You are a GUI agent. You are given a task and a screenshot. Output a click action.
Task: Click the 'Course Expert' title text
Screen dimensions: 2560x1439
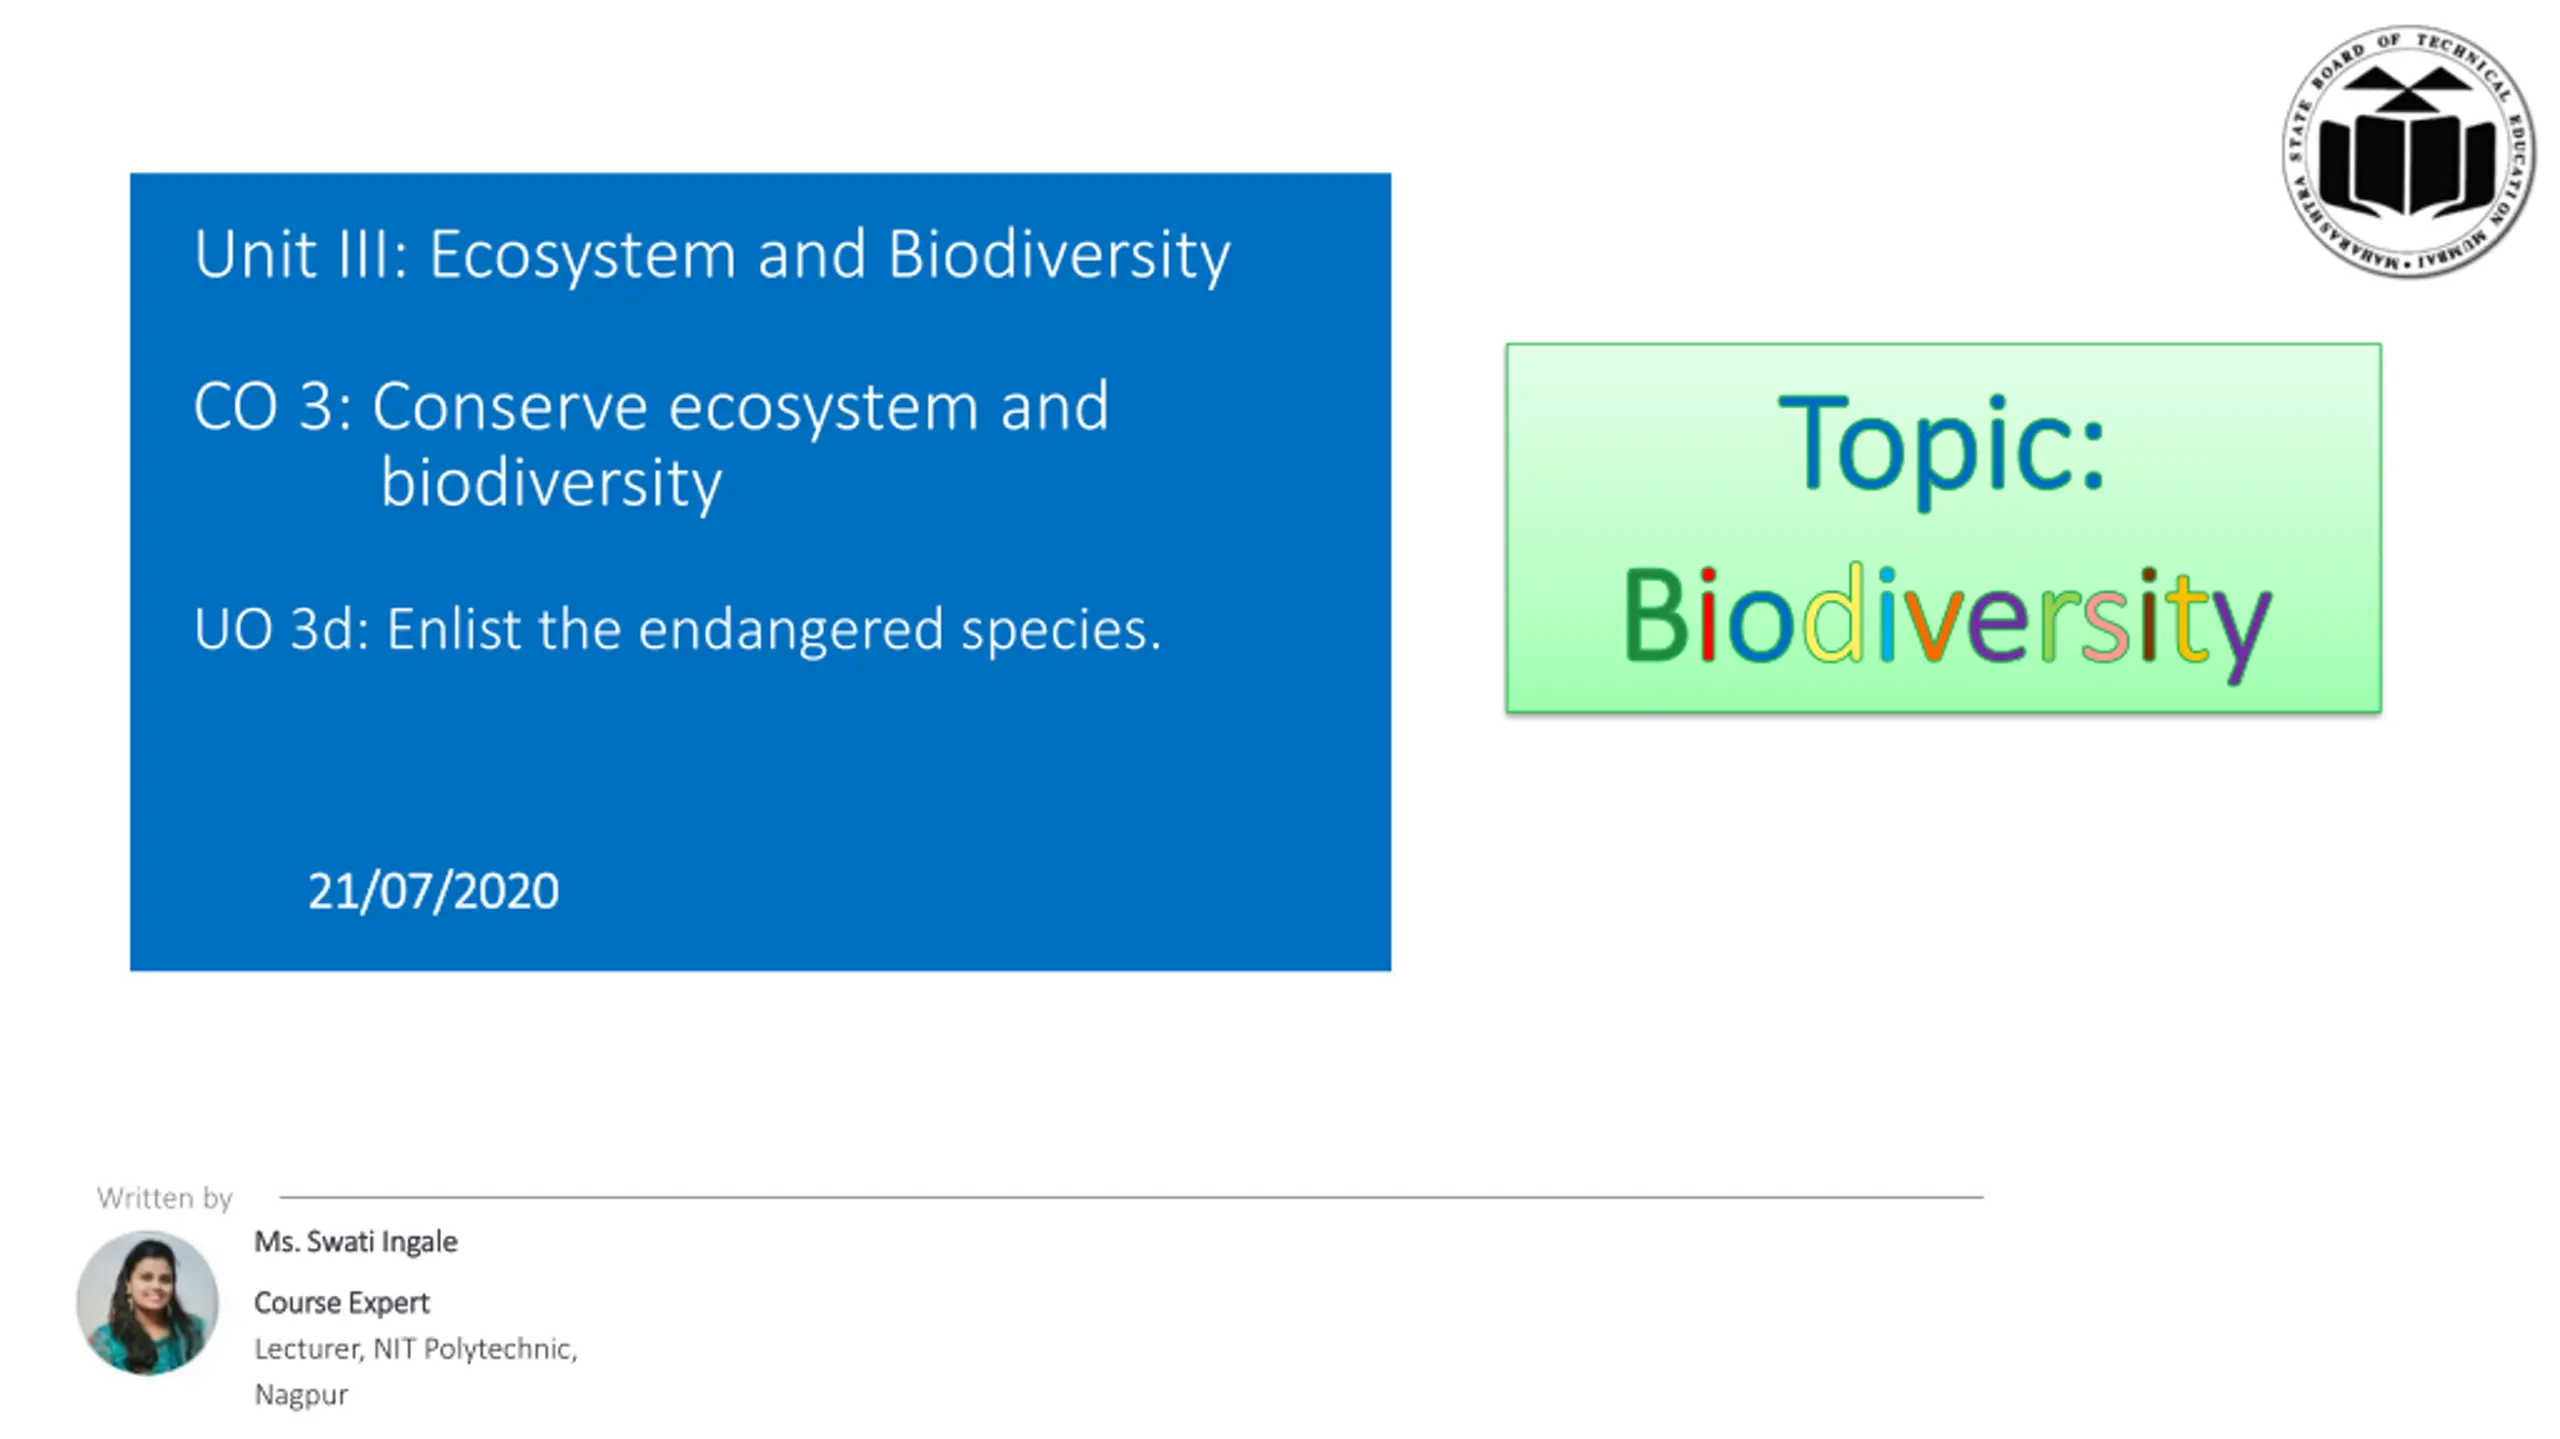click(x=341, y=1303)
